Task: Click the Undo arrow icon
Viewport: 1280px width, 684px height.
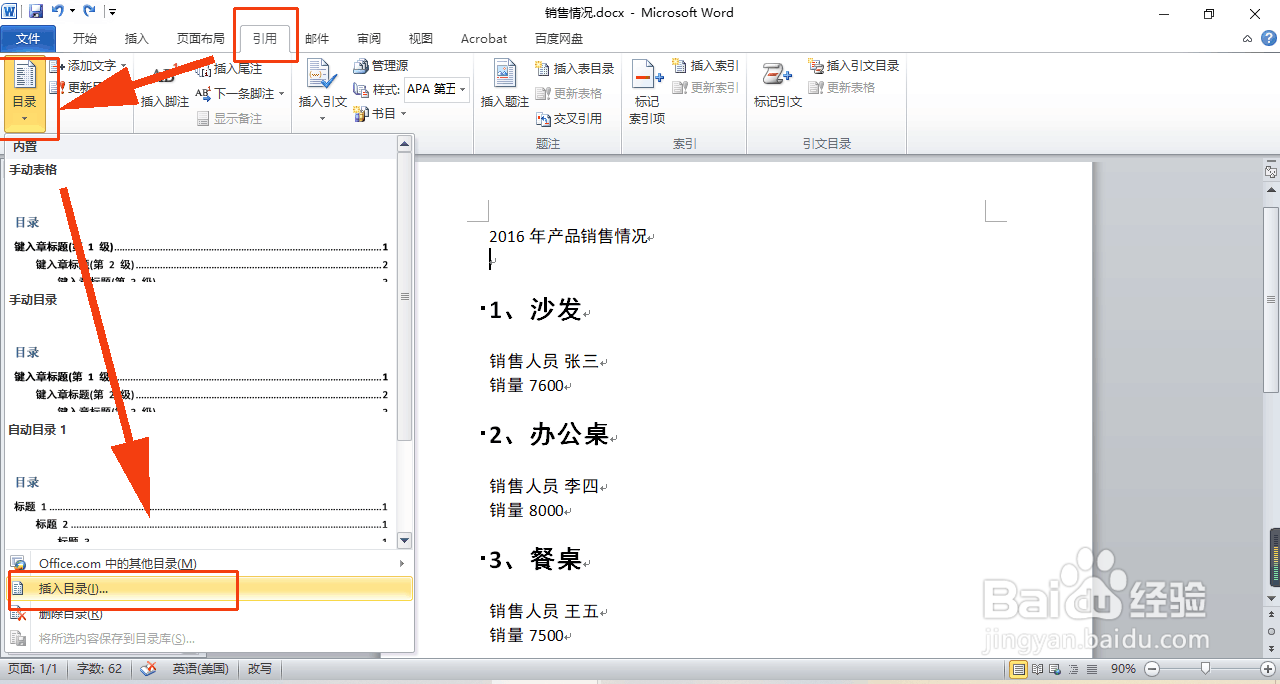Action: click(x=58, y=12)
